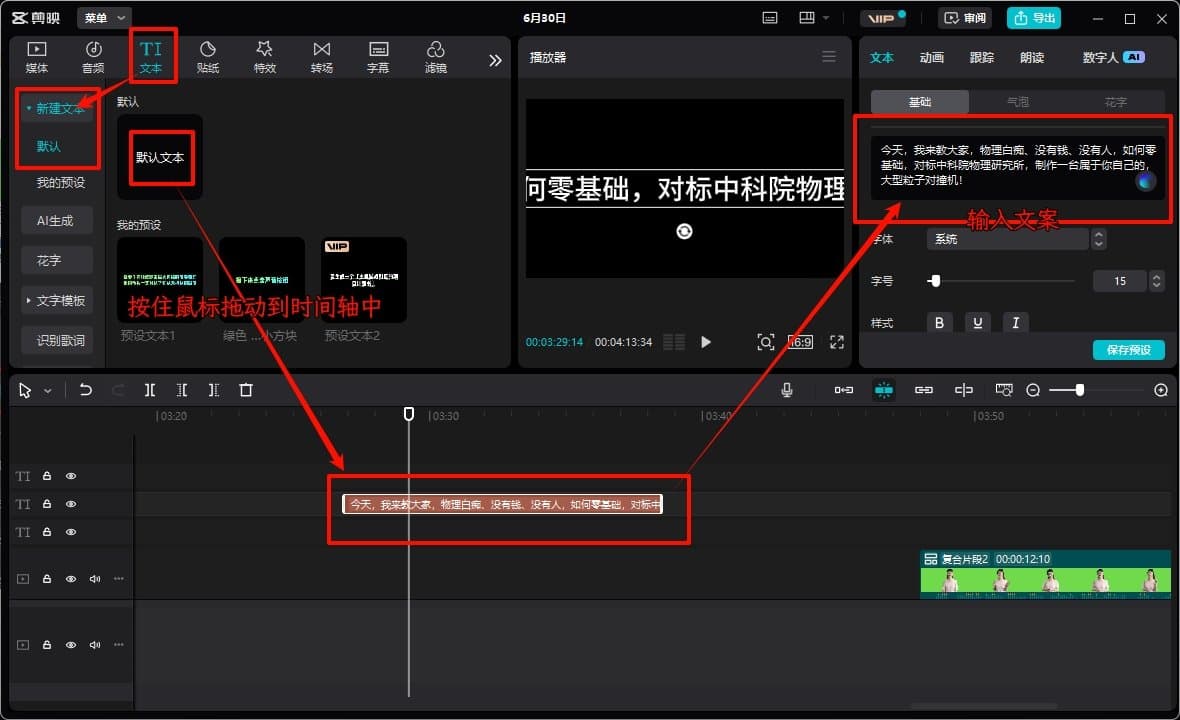Switch to the 动画 tab in properties
Screen dimensions: 1180x720
(931, 58)
